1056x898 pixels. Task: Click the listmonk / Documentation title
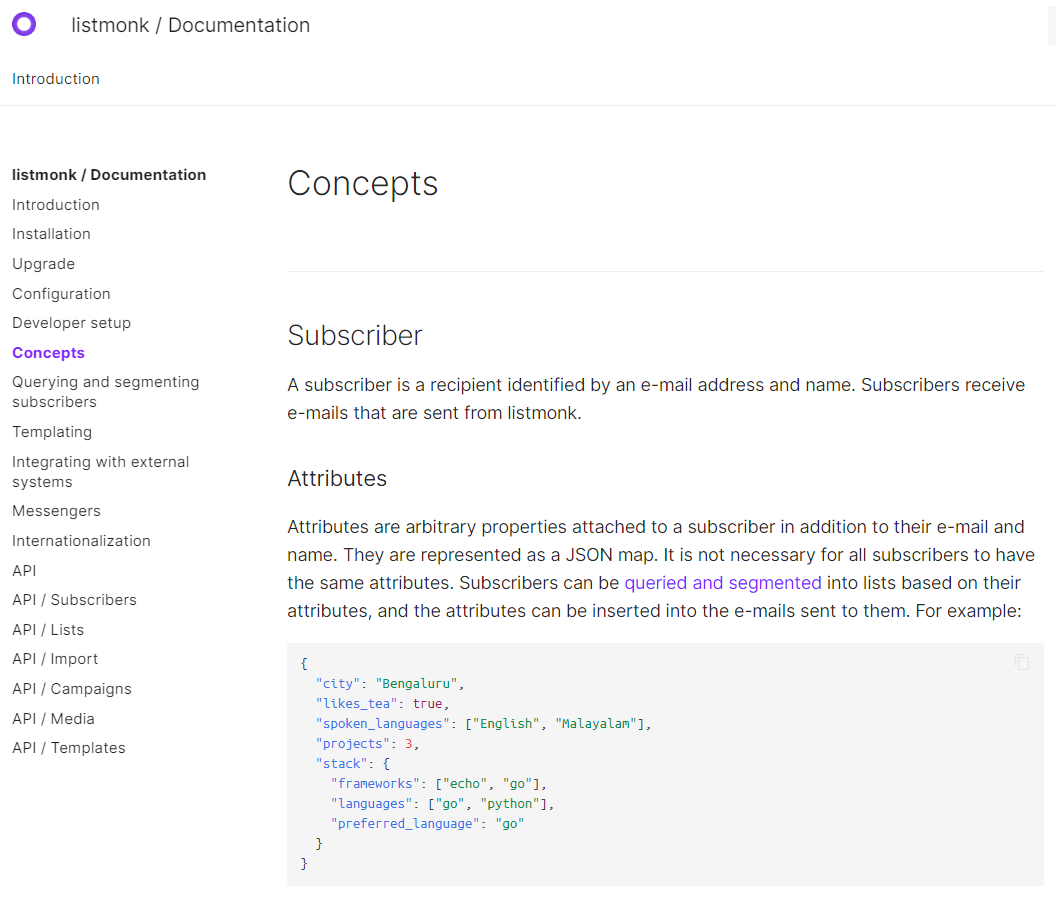point(190,25)
